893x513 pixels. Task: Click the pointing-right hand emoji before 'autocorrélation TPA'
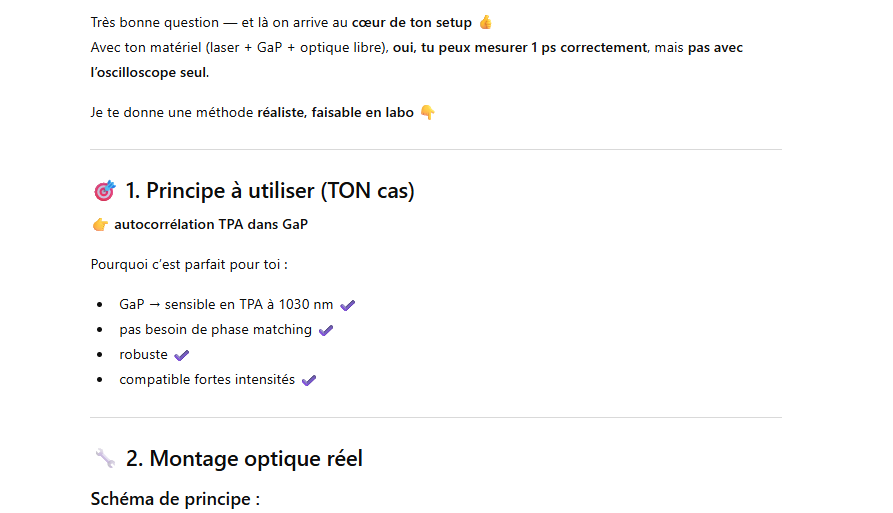(x=100, y=225)
